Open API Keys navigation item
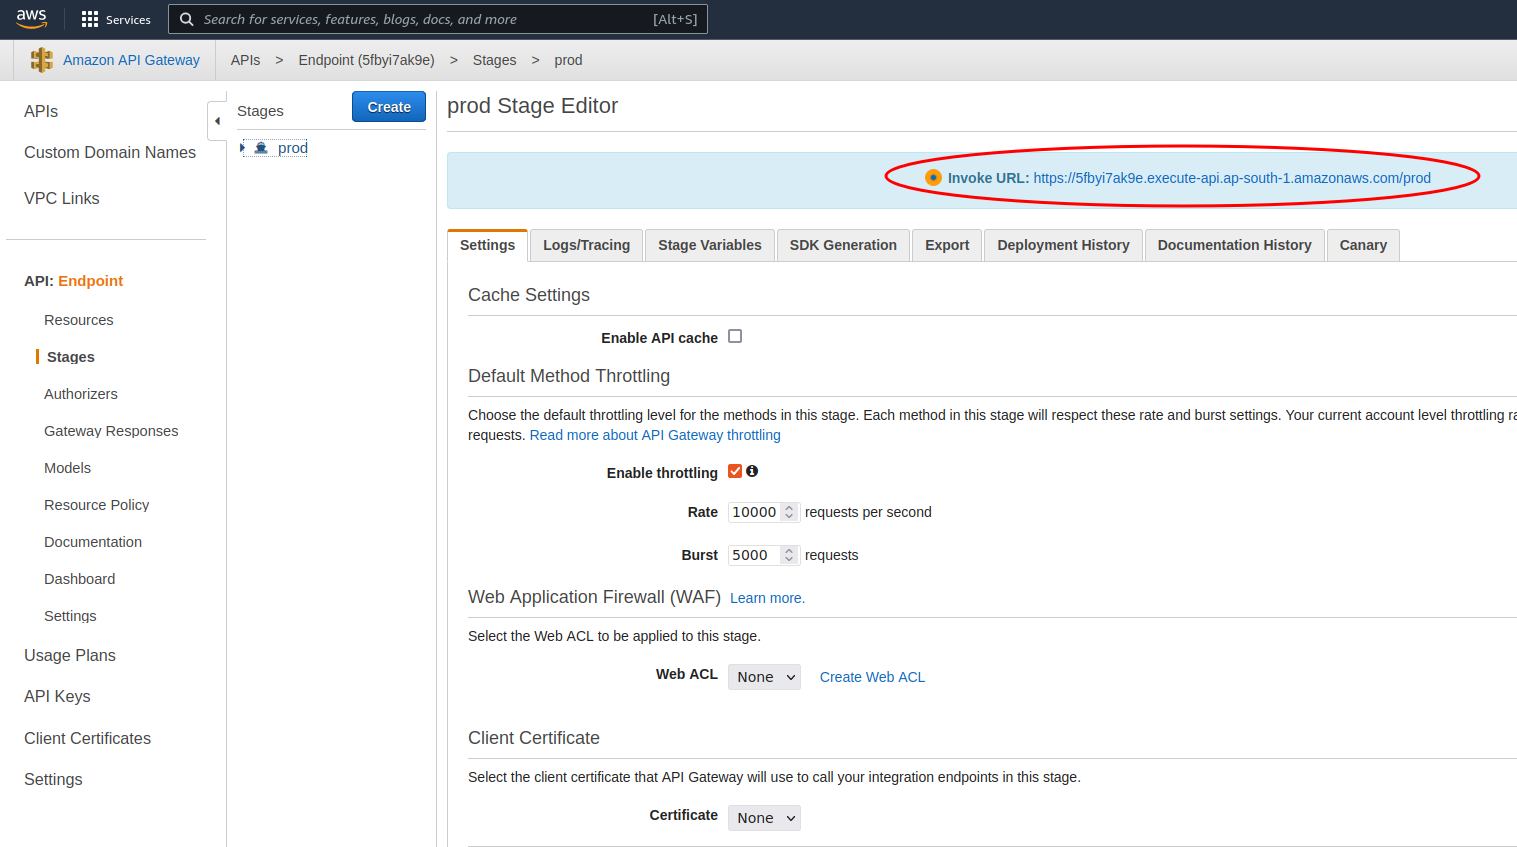Image resolution: width=1517 pixels, height=847 pixels. click(x=57, y=696)
